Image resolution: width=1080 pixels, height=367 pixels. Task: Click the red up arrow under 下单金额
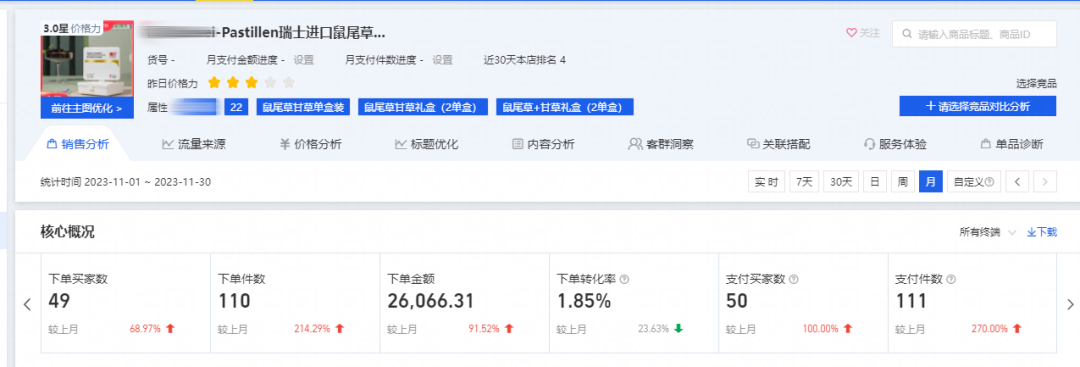509,329
